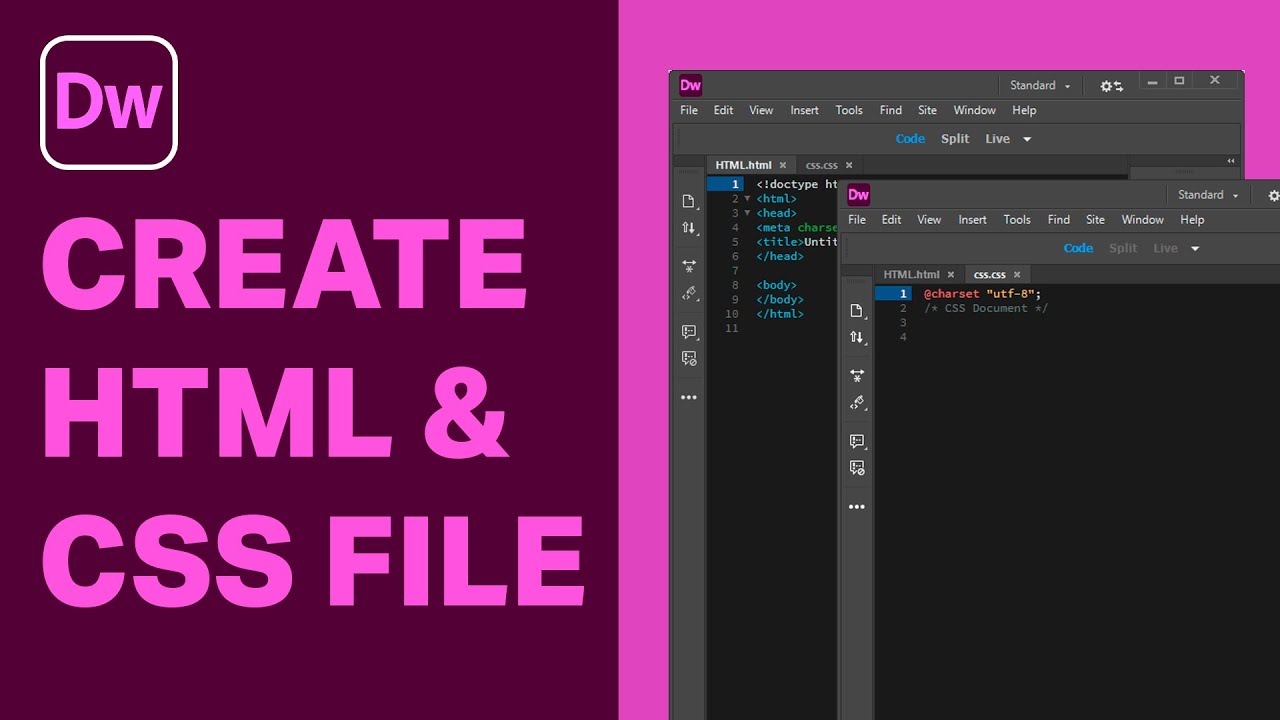Image resolution: width=1280 pixels, height=720 pixels.
Task: Open Documents icon in back window sidebar
Action: [688, 201]
